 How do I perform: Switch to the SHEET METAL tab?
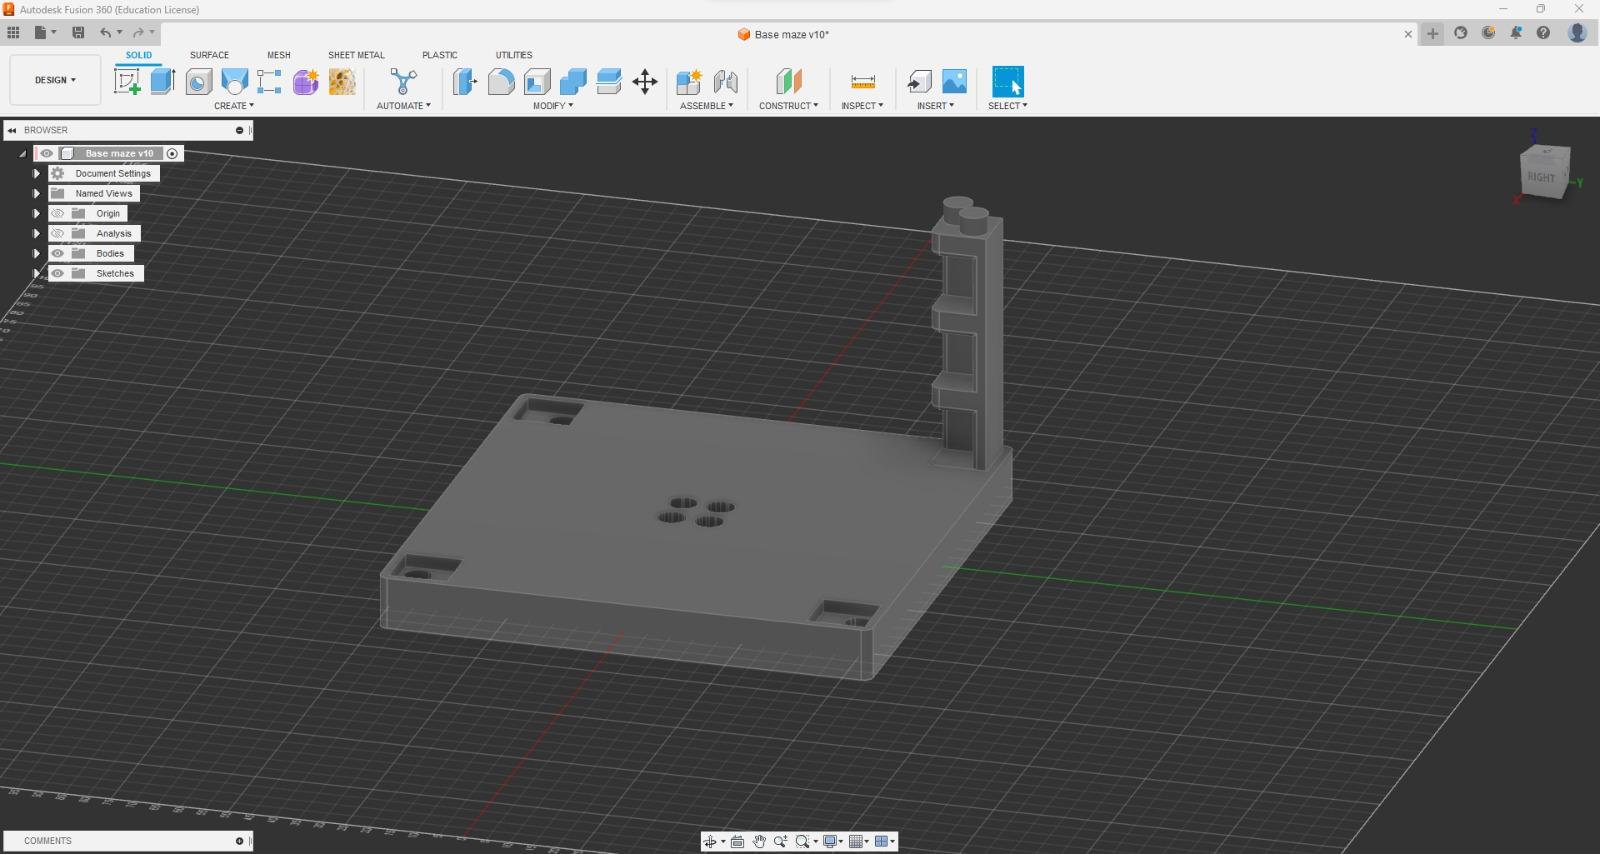[x=356, y=55]
